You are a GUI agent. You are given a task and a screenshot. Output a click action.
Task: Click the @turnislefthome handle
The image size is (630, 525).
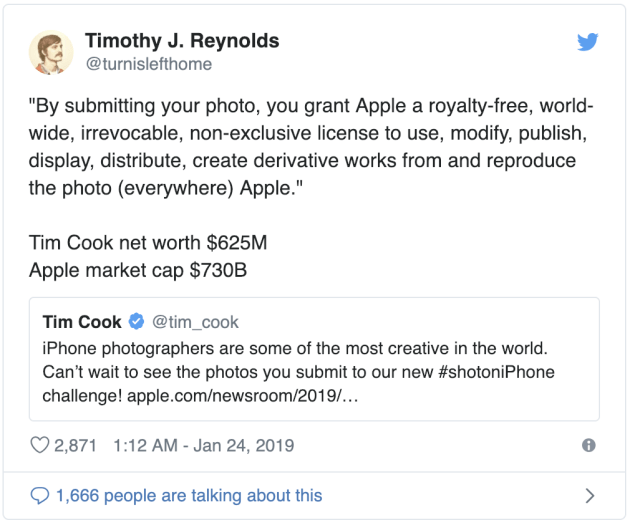[148, 64]
